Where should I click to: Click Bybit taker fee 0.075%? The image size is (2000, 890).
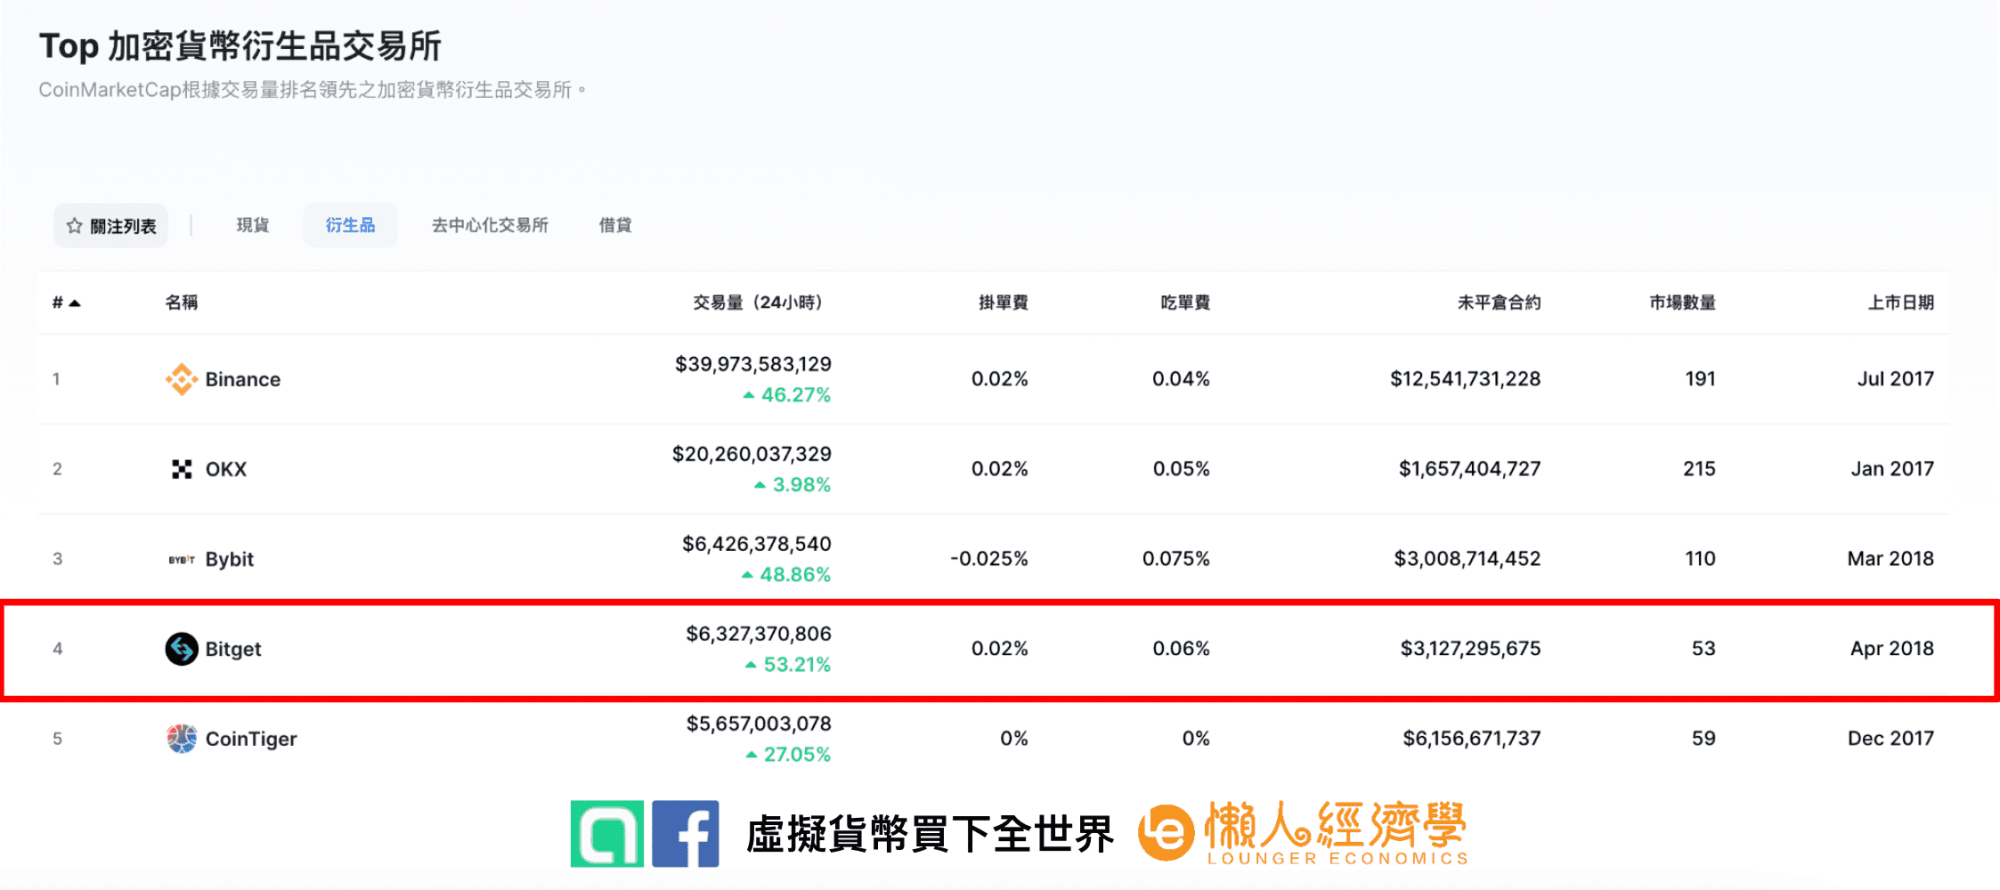pyautogui.click(x=1176, y=559)
